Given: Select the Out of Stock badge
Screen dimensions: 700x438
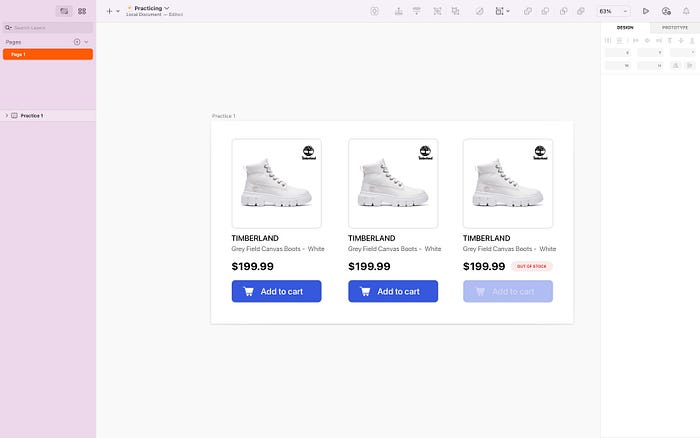Looking at the screenshot, I should pos(532,267).
